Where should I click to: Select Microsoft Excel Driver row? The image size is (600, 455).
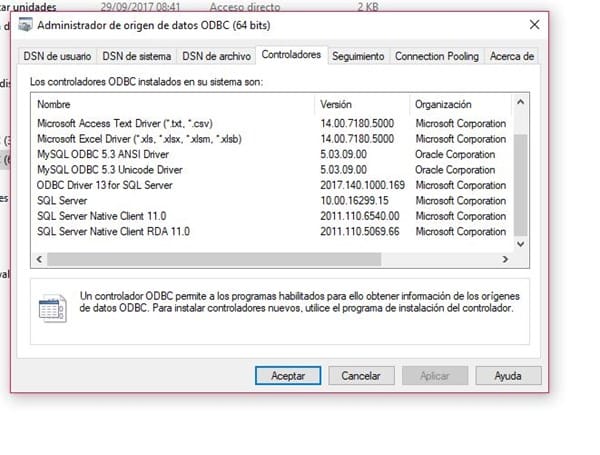pos(272,139)
